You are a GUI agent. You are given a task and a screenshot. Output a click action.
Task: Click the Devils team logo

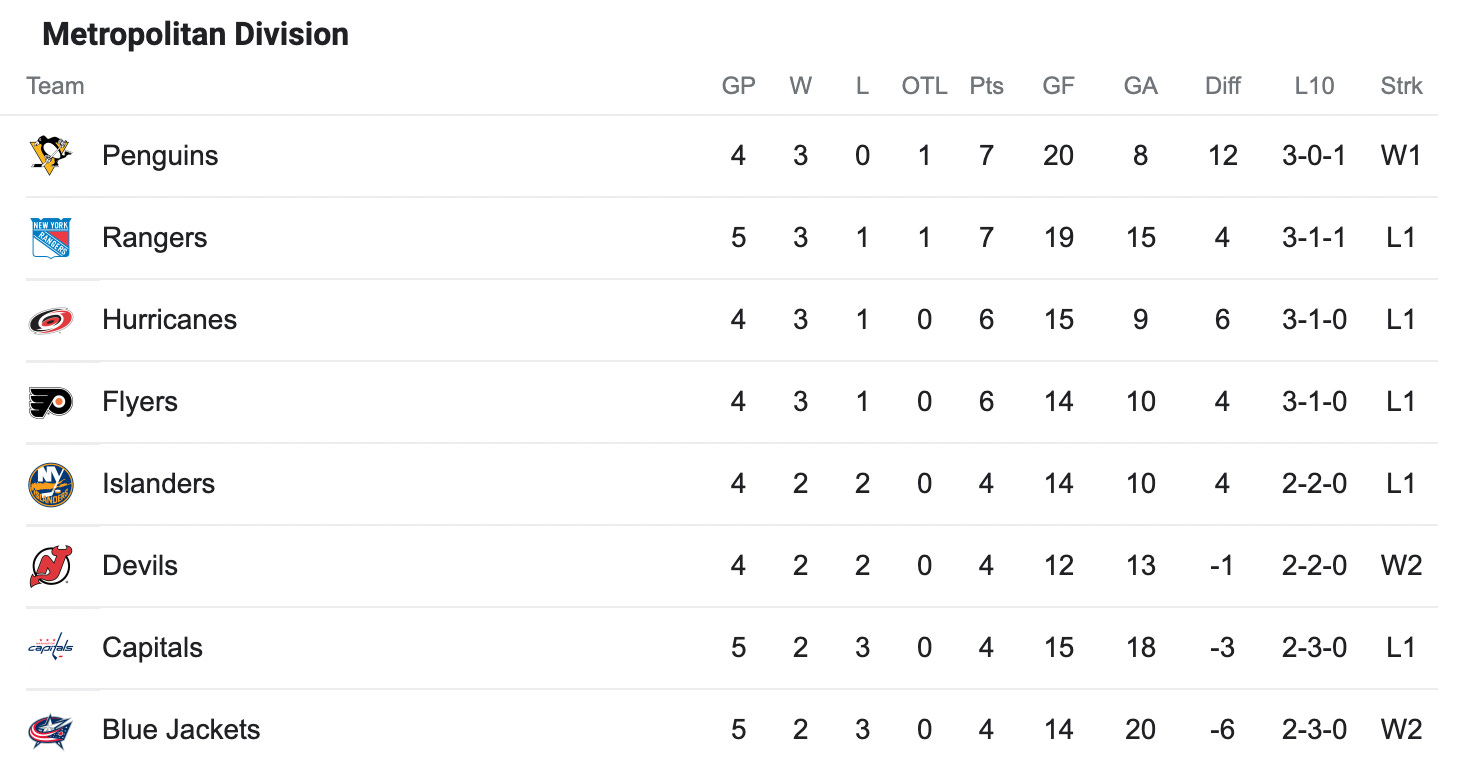pyautogui.click(x=50, y=566)
